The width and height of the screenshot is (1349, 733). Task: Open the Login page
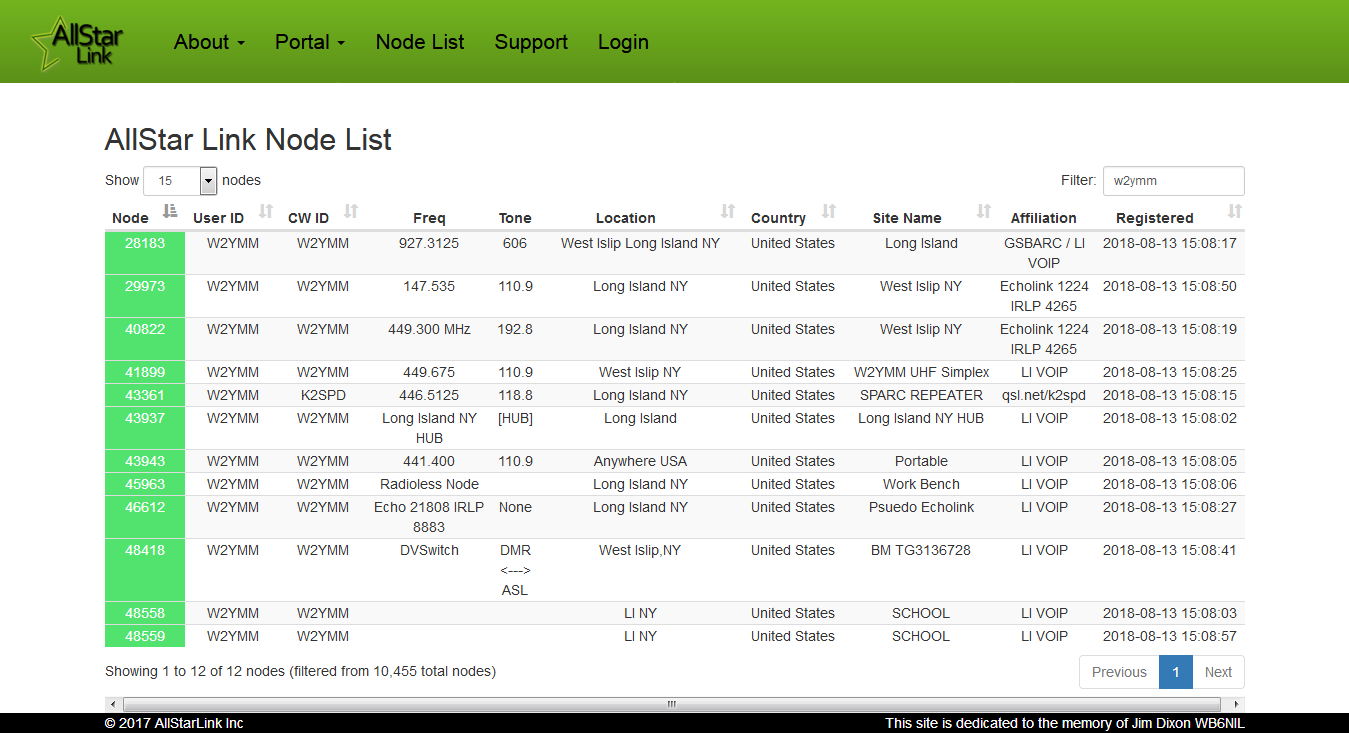coord(623,42)
